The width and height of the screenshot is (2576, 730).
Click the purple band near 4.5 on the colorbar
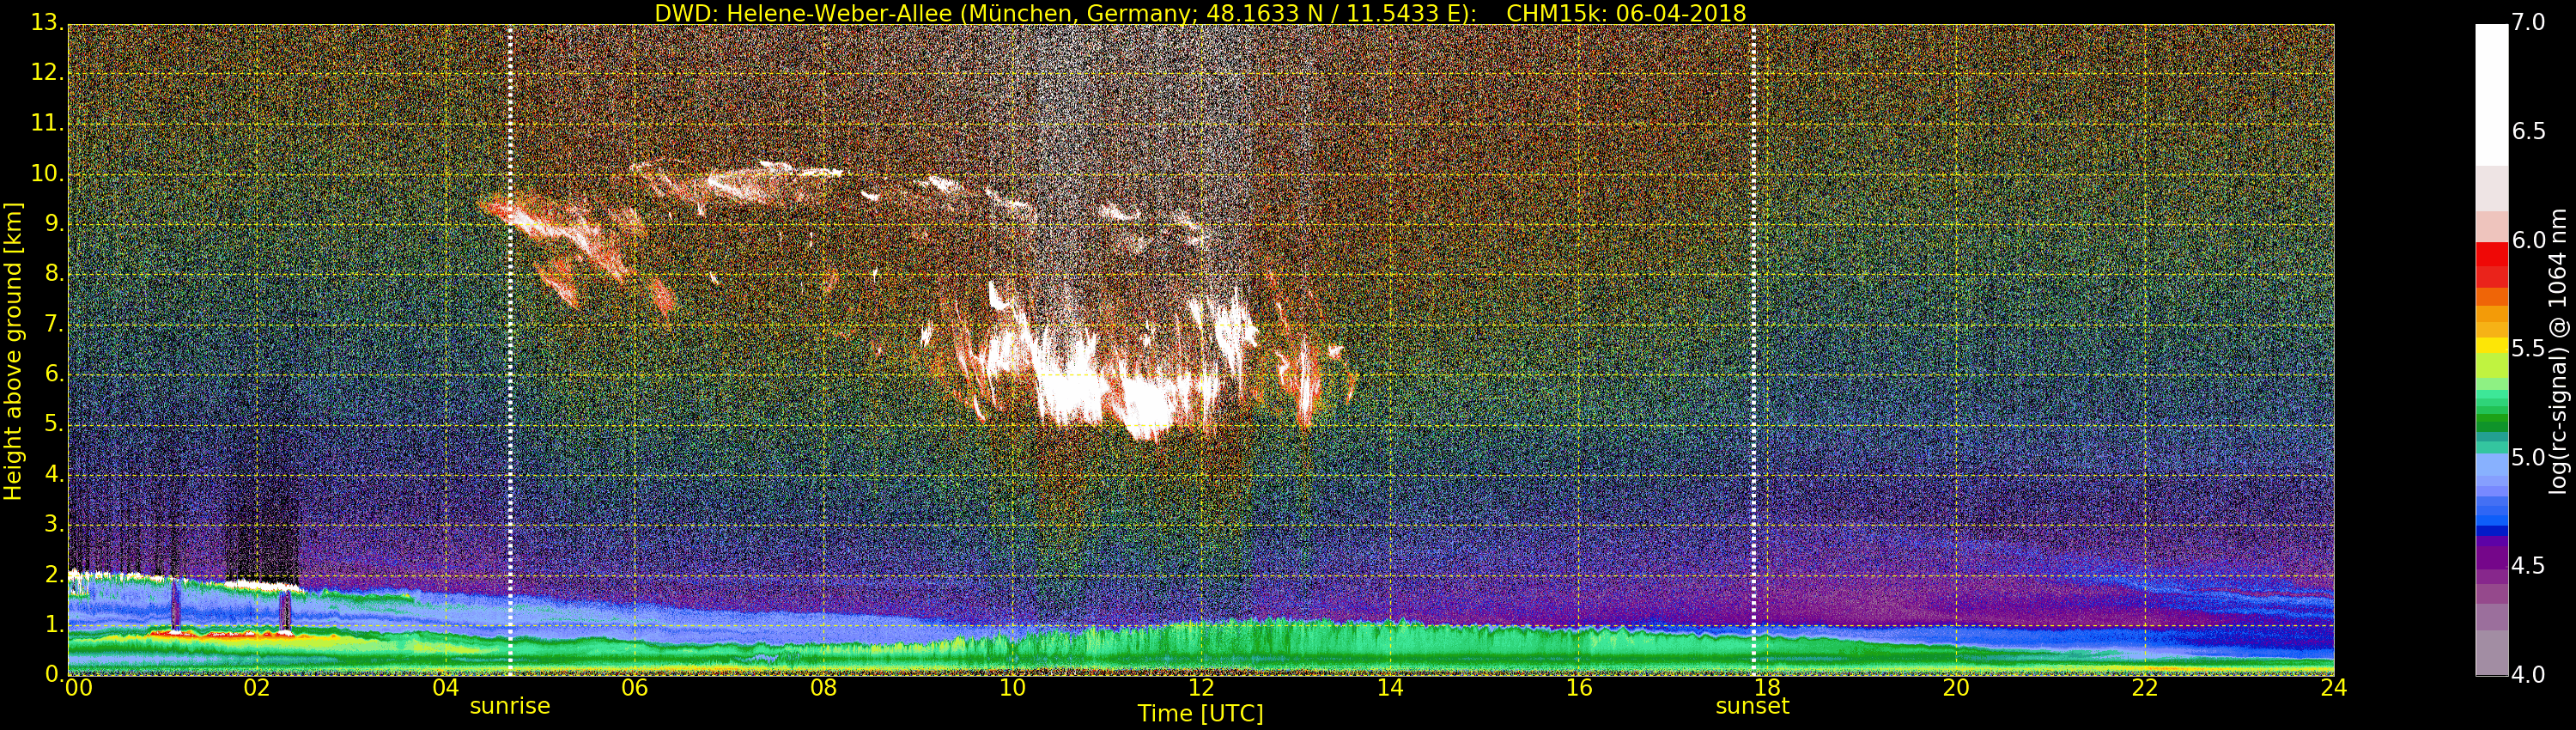pos(2491,555)
